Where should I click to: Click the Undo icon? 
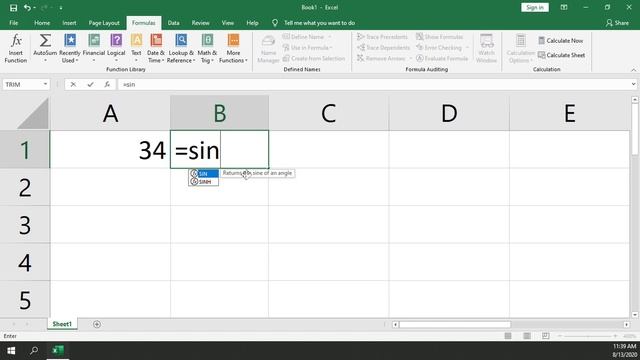coord(27,8)
